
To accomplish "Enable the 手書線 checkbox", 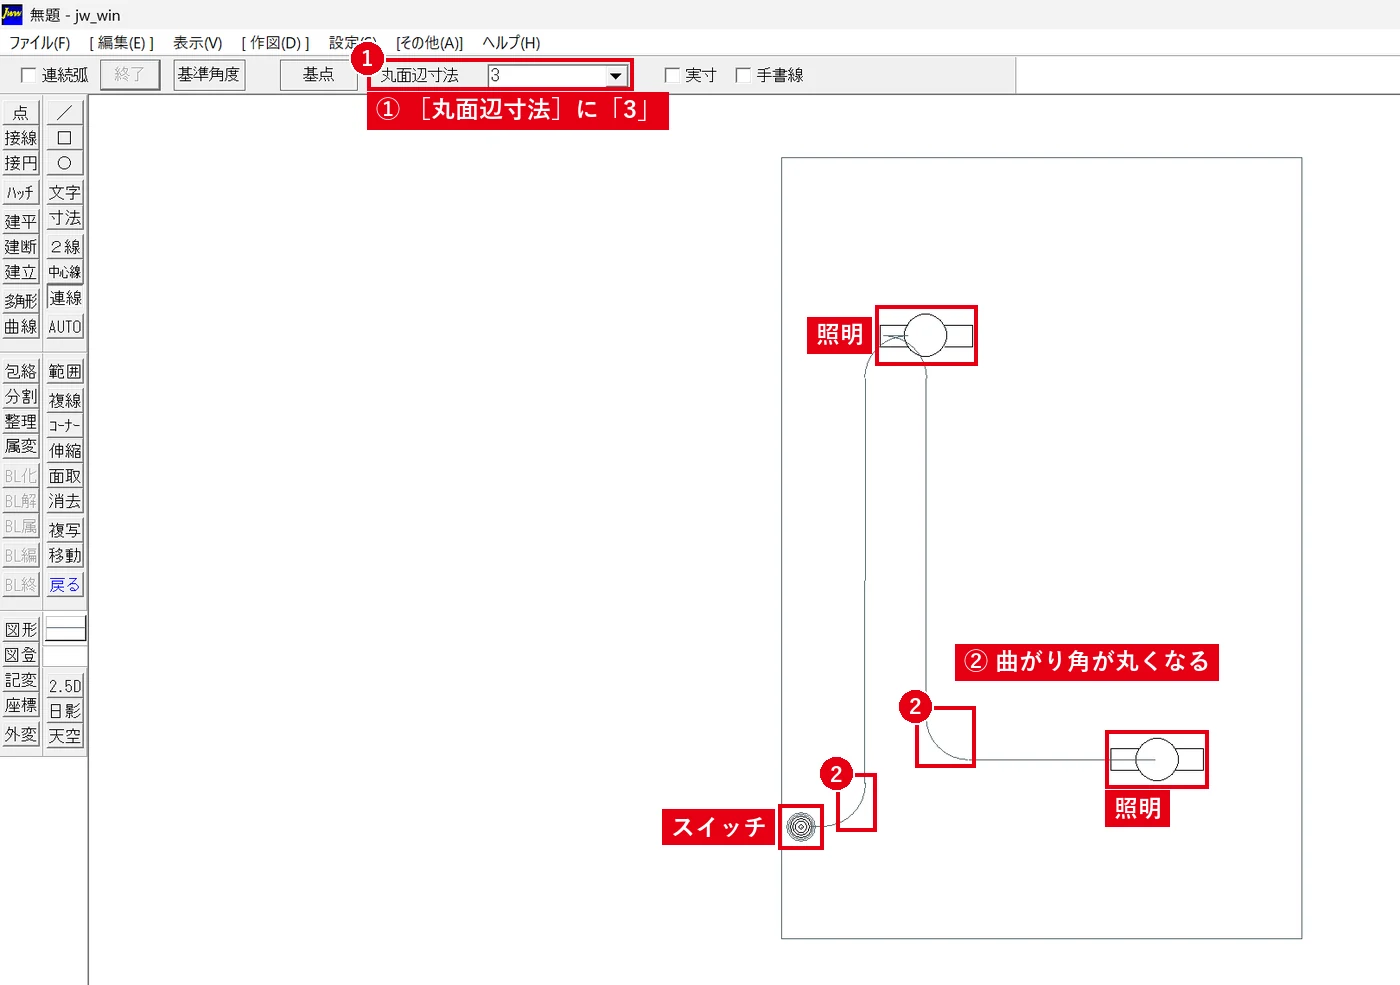I will 743,75.
